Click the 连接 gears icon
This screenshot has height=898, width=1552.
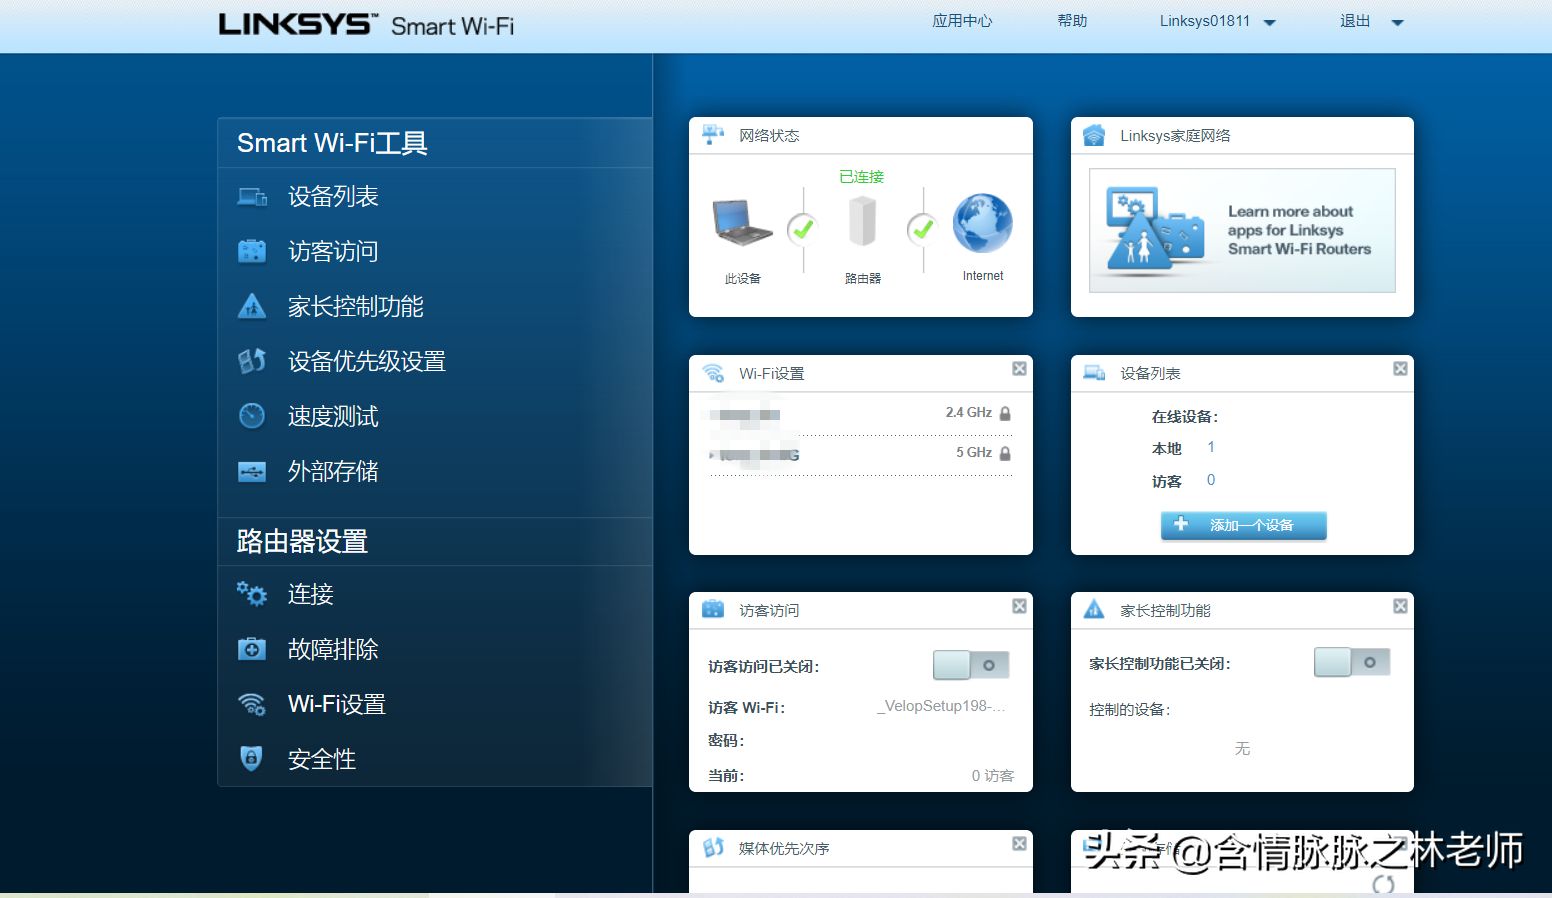[x=252, y=594]
